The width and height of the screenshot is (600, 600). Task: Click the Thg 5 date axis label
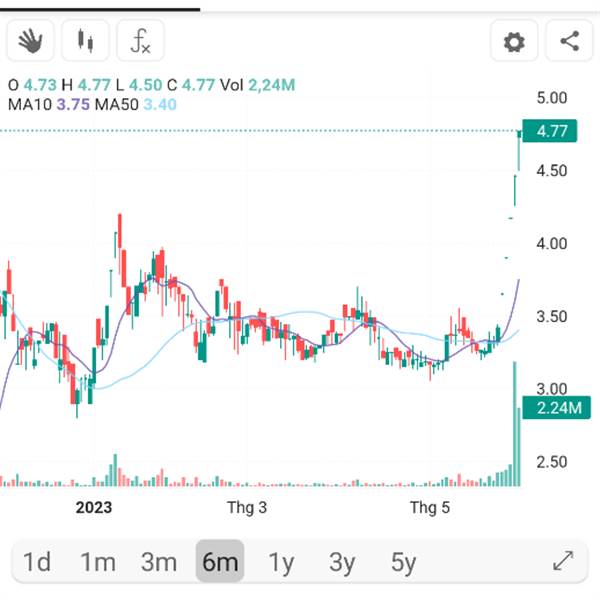coord(430,507)
